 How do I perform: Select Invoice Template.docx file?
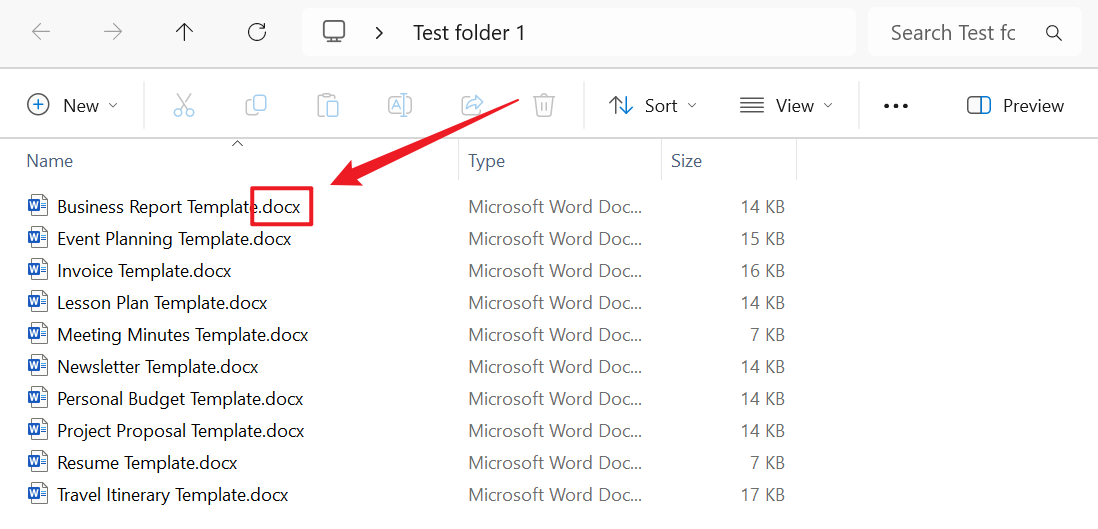pyautogui.click(x=144, y=271)
